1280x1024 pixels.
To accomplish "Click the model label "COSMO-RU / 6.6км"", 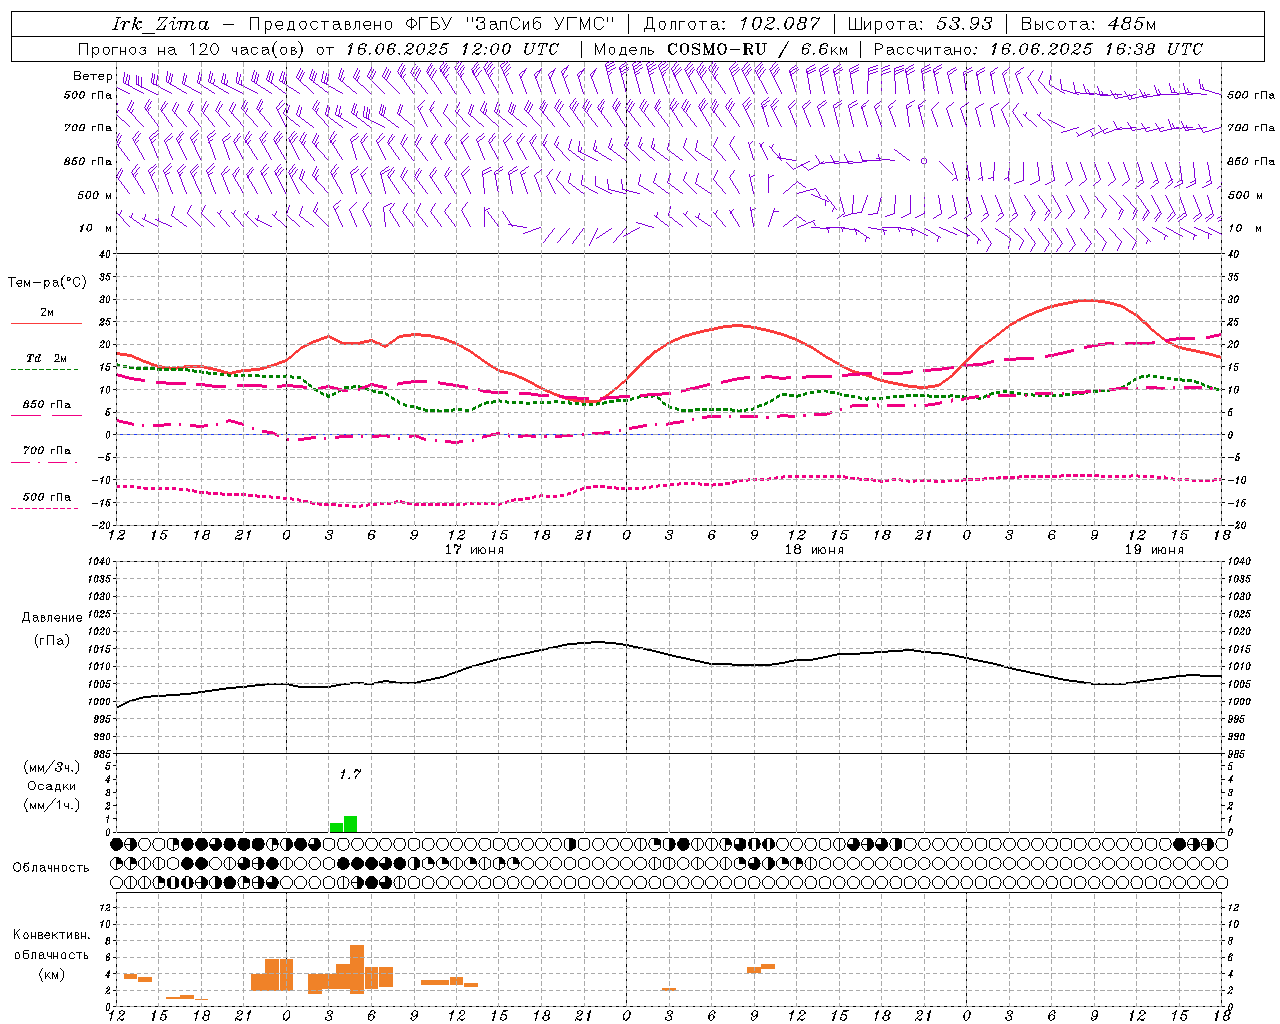I will pyautogui.click(x=757, y=49).
